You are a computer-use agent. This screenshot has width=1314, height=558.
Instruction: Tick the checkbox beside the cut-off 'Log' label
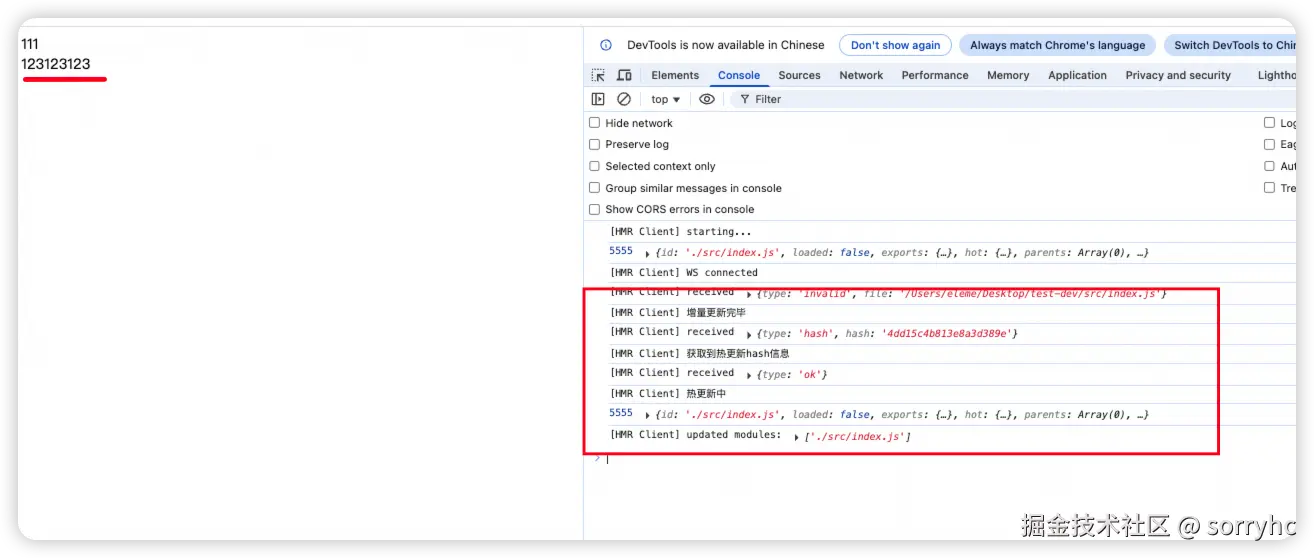[1269, 123]
